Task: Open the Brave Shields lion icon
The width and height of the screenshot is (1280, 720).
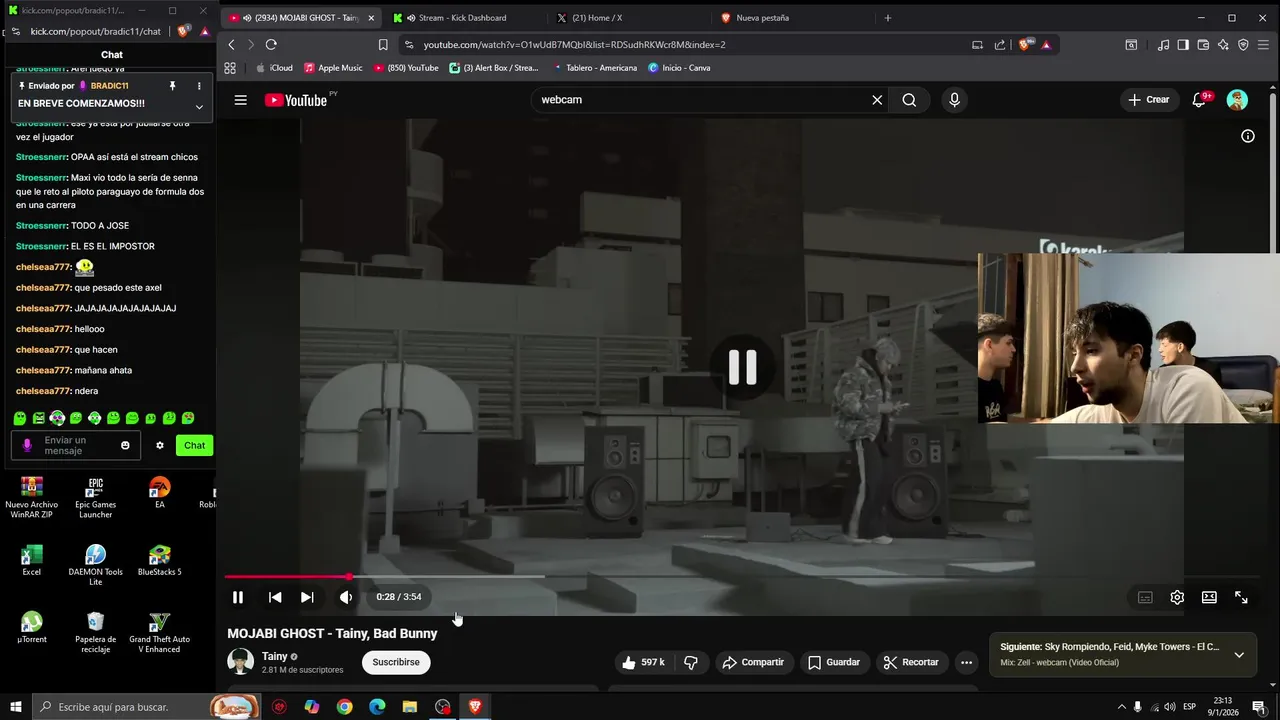Action: pos(1025,45)
